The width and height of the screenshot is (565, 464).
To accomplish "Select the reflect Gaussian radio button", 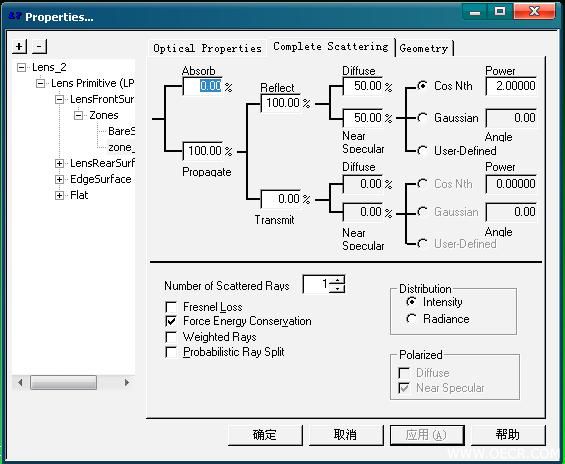I will point(422,118).
